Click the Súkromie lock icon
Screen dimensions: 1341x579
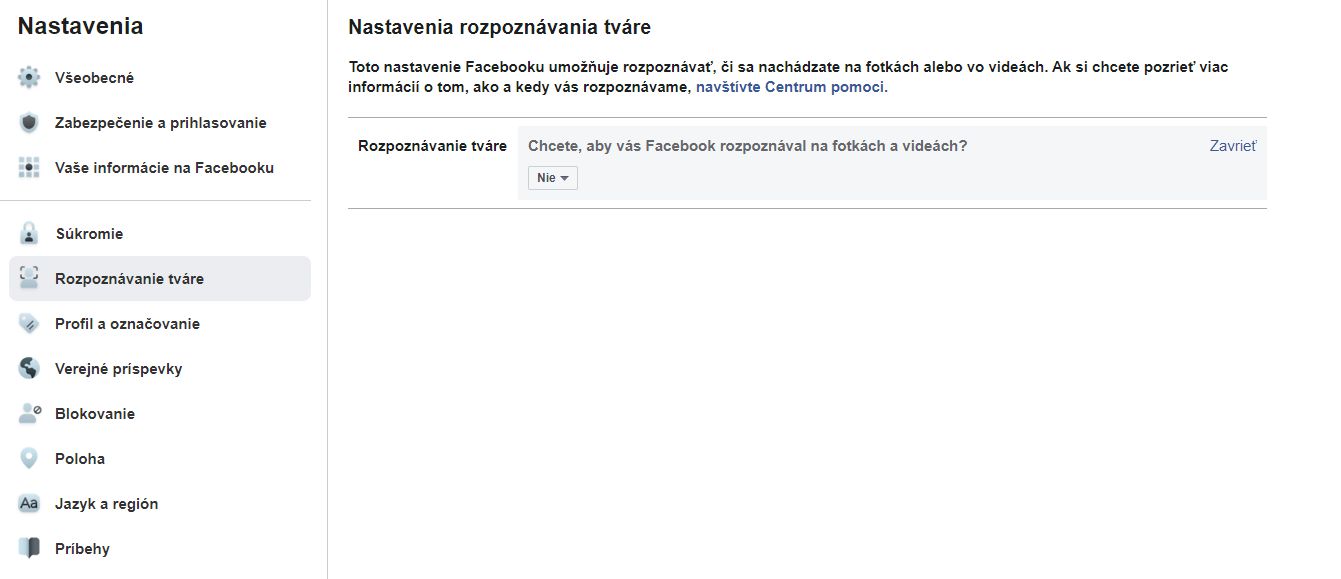[x=29, y=234]
